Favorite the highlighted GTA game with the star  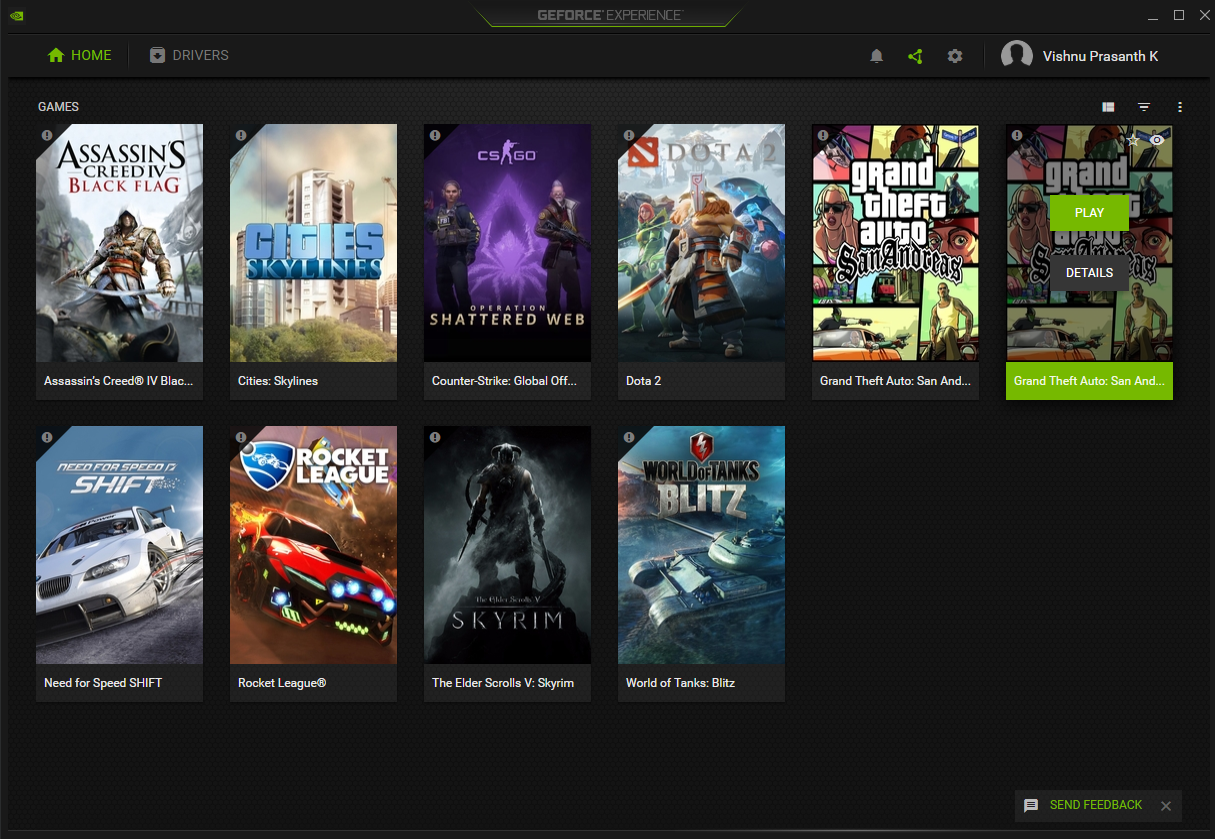[1133, 140]
